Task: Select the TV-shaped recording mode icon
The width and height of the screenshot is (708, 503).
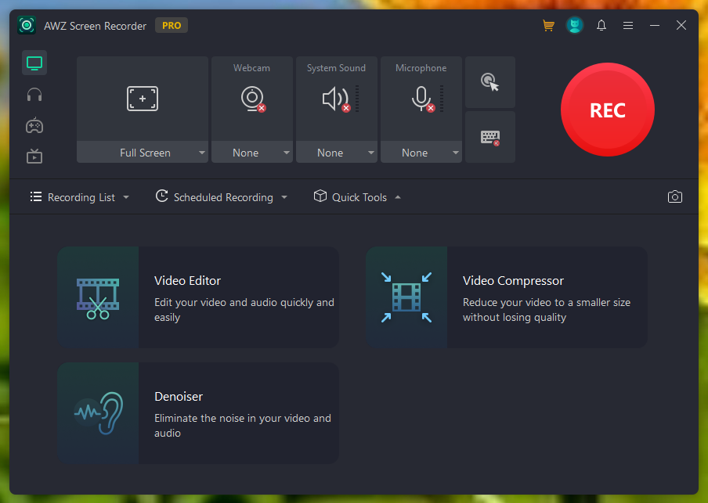Action: (34, 156)
